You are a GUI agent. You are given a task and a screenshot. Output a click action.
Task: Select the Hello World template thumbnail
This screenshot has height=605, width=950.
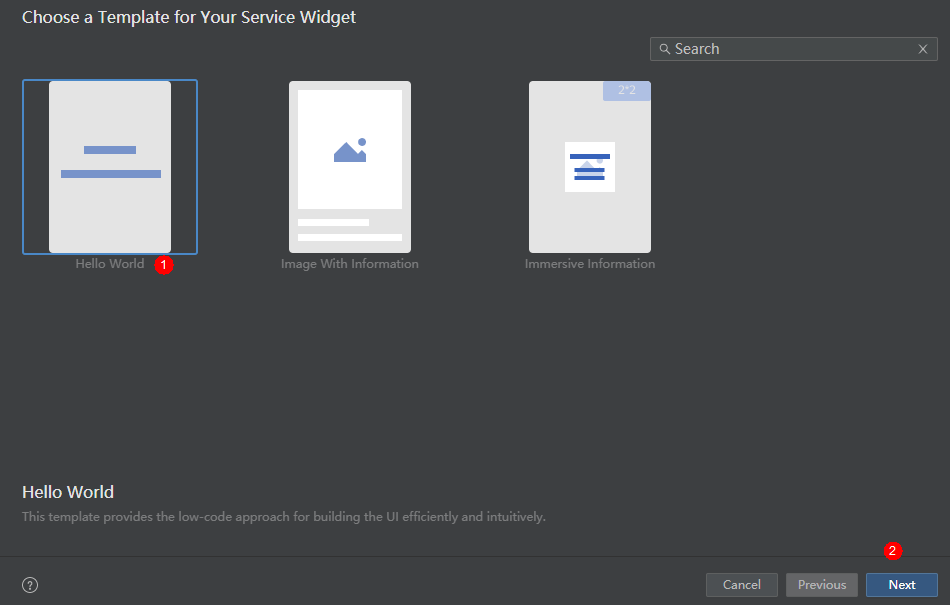tap(110, 167)
